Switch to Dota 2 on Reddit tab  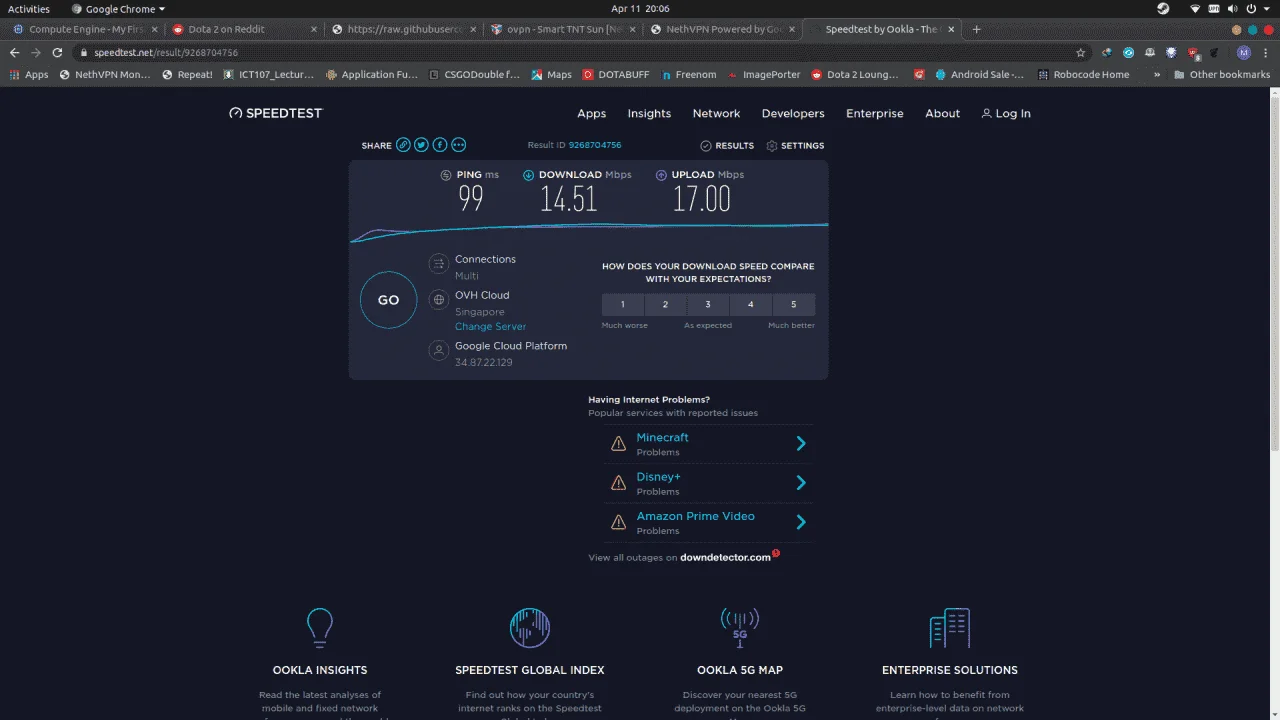[x=242, y=29]
